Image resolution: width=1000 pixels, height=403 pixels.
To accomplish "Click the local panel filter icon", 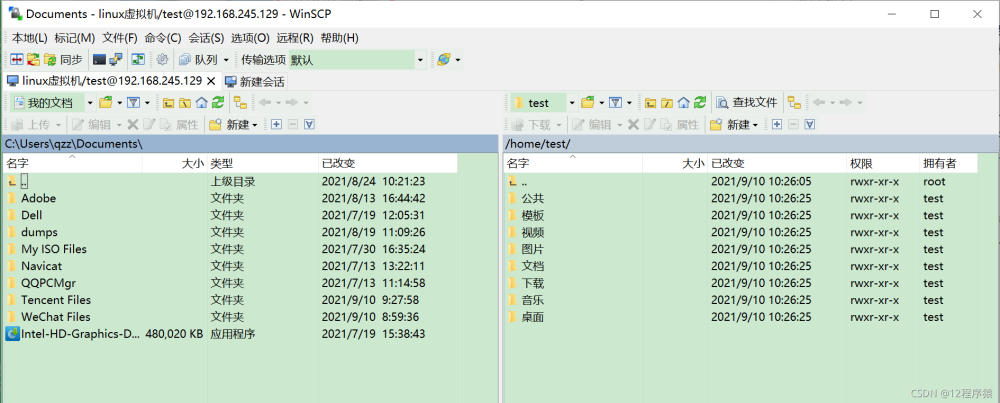I will click(133, 103).
